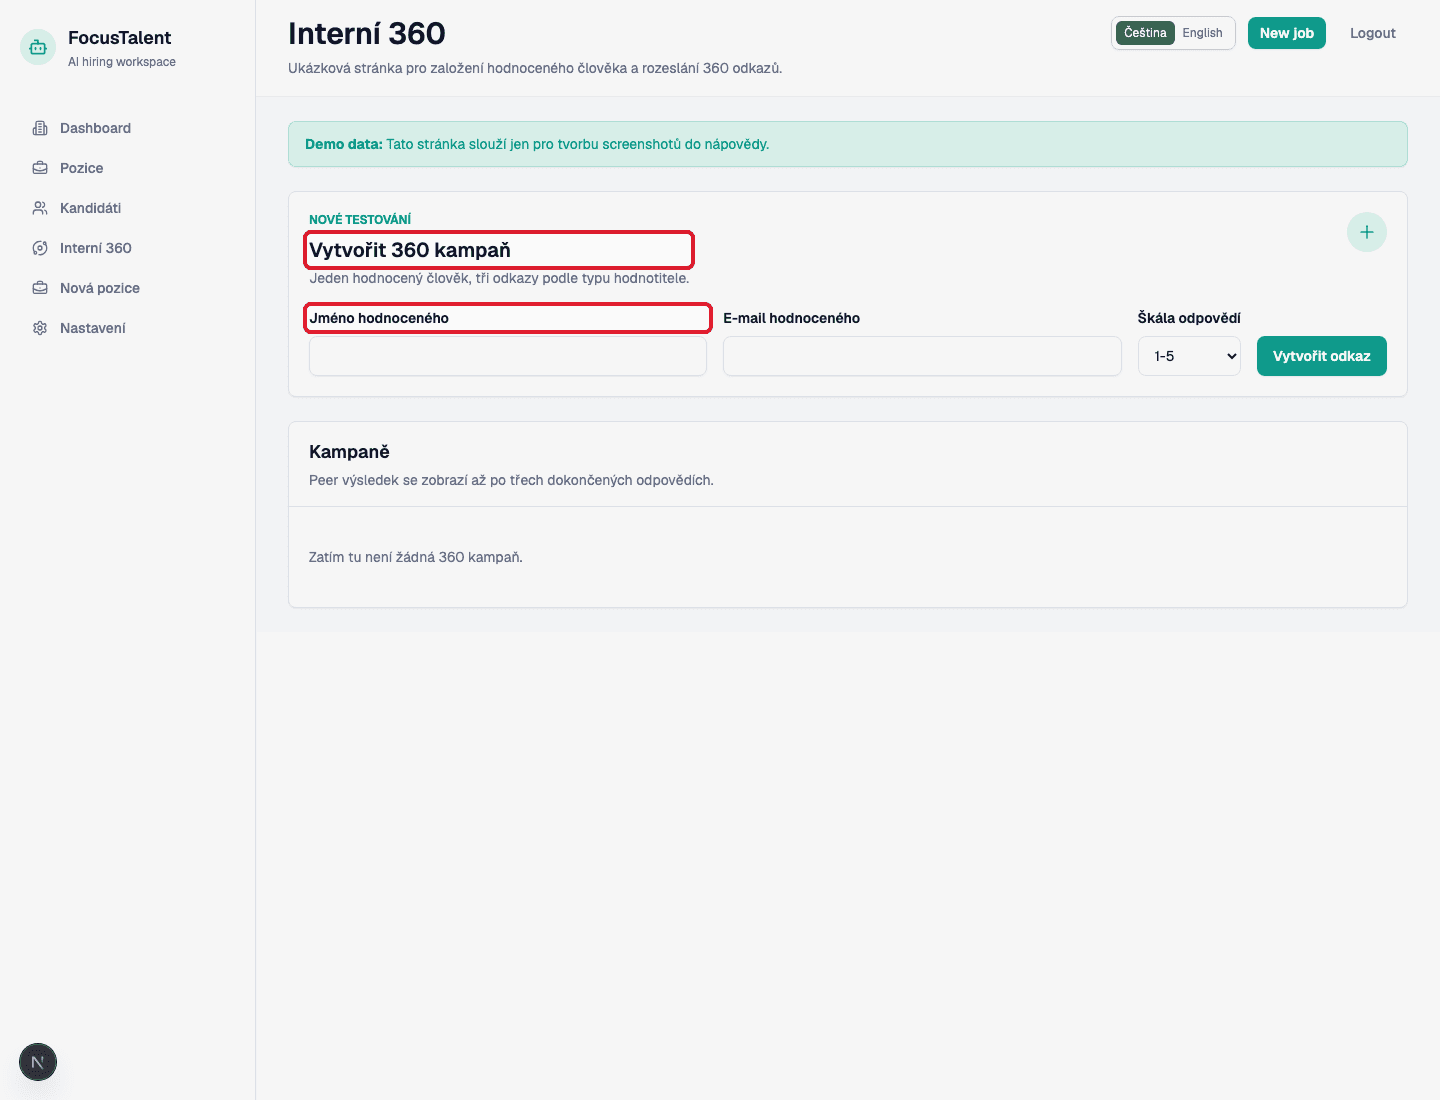Open the Next.js dev tools N badge

tap(38, 1062)
